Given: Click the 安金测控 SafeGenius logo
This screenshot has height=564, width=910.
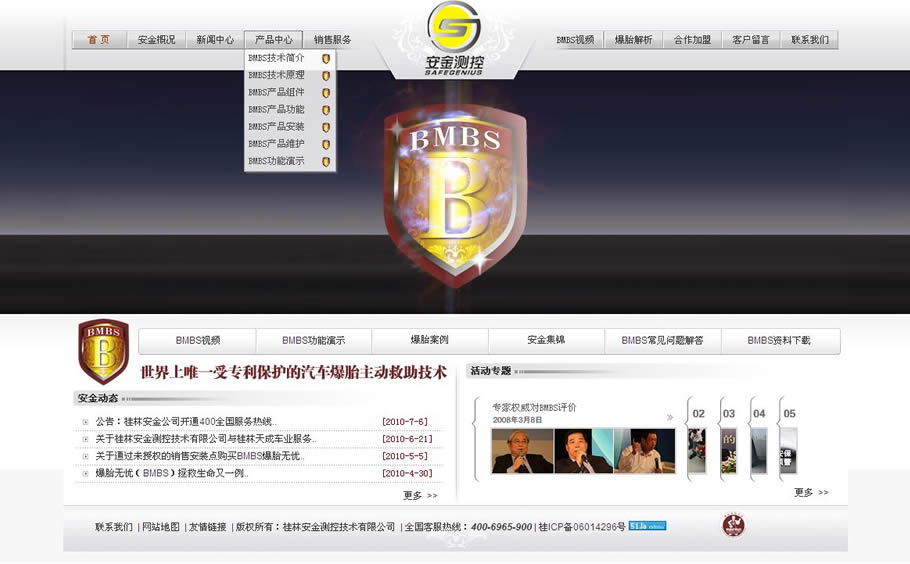Looking at the screenshot, I should 453,40.
